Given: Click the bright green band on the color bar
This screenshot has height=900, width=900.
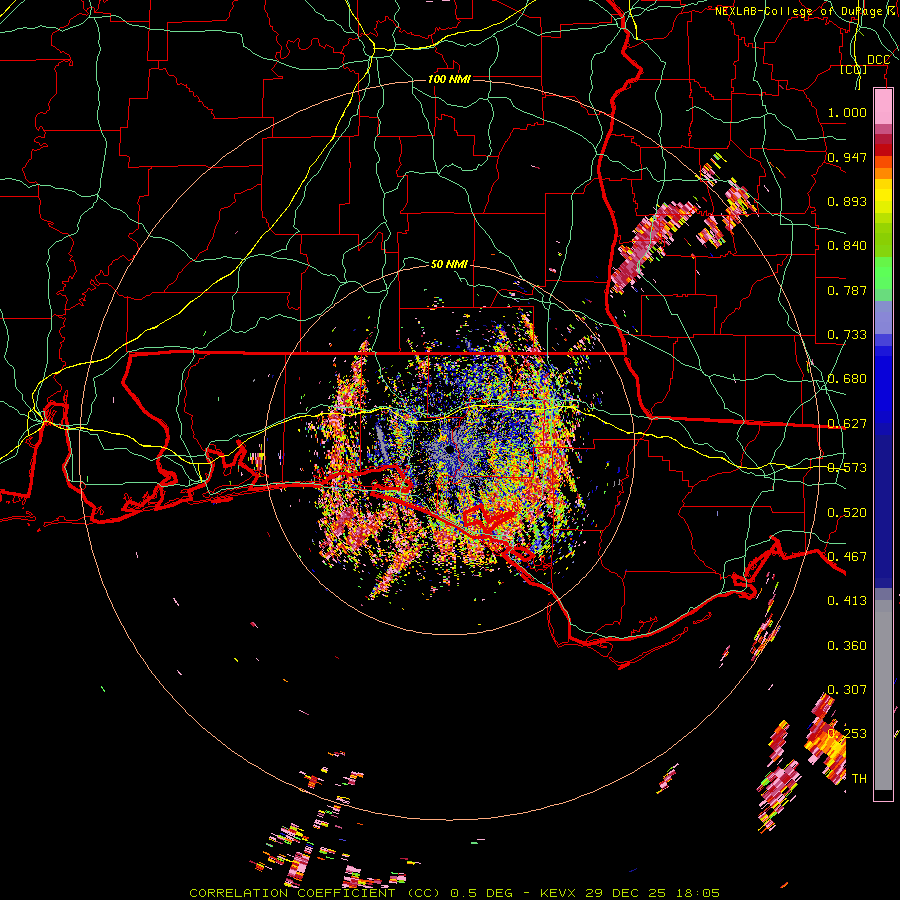Looking at the screenshot, I should [883, 273].
